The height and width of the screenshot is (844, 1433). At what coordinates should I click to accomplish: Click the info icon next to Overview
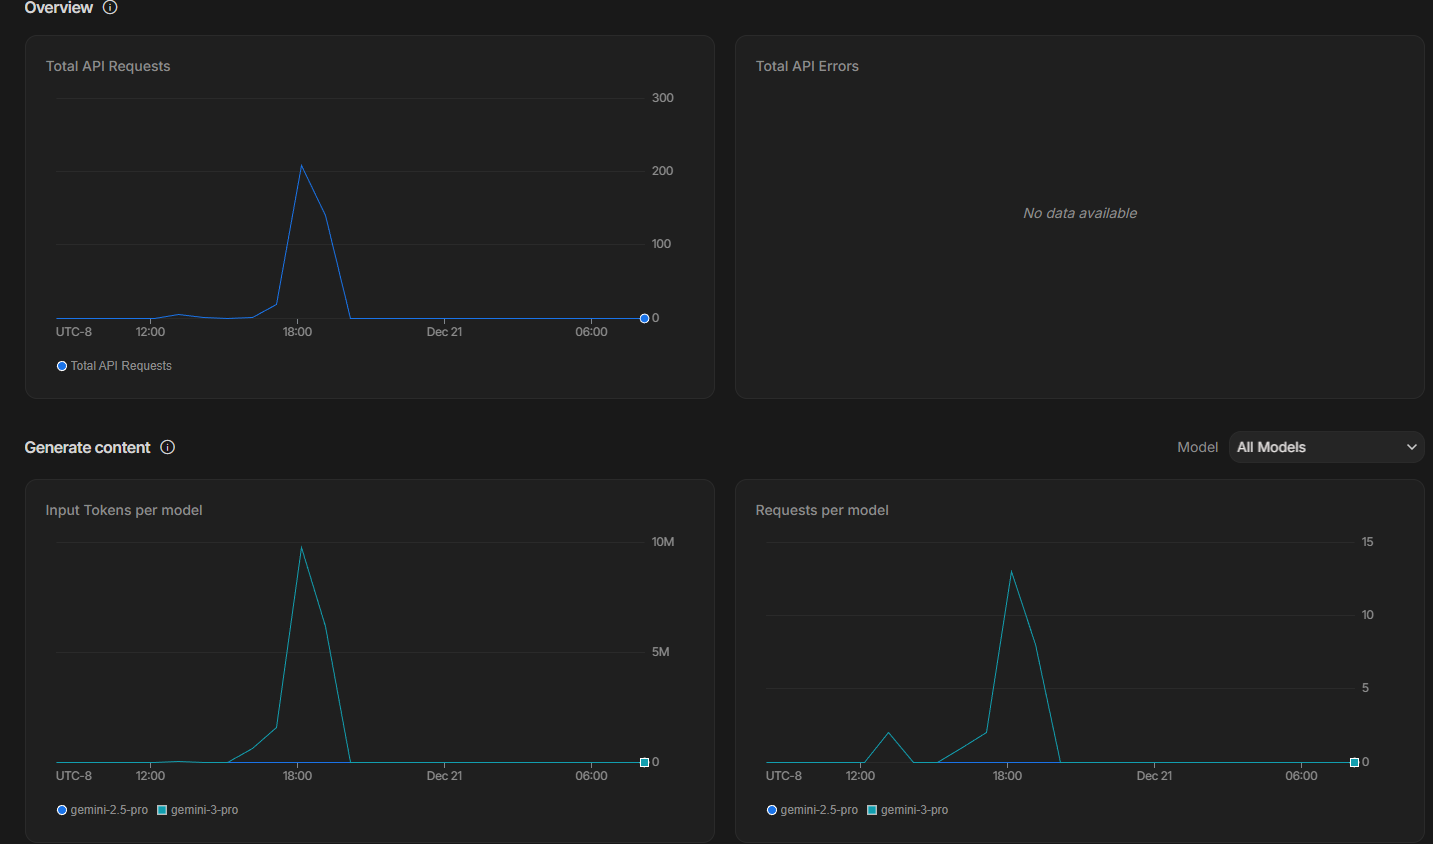tap(110, 7)
